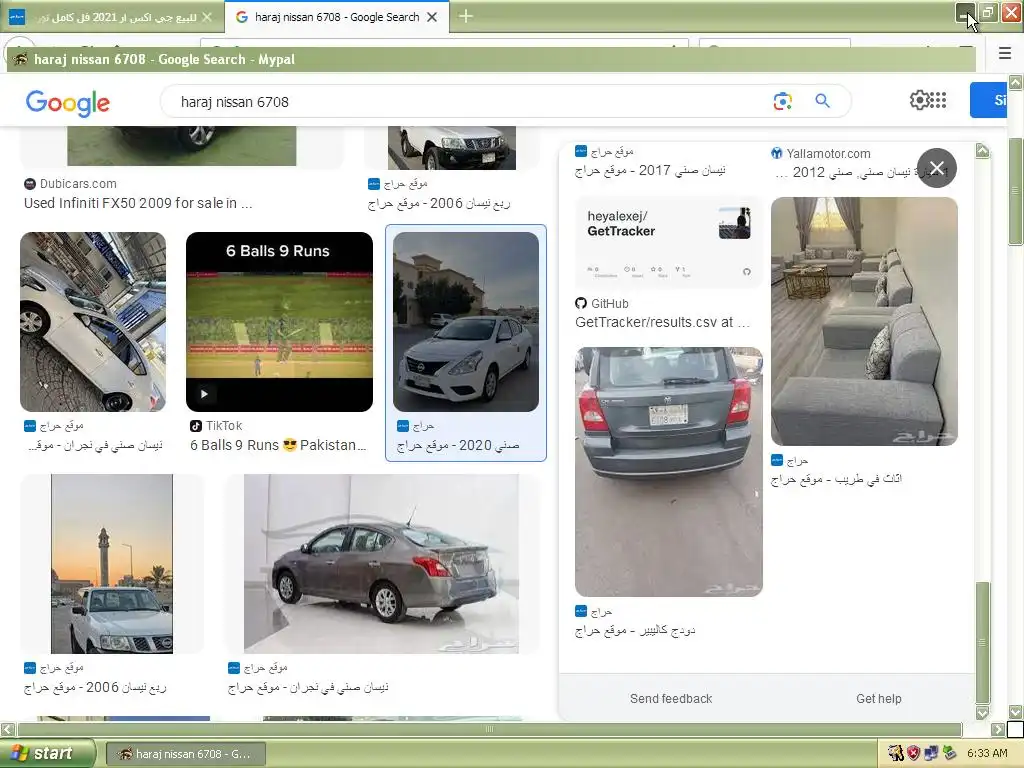Click the preview panel scrollbar up arrow
The width and height of the screenshot is (1024, 768).
point(982,151)
